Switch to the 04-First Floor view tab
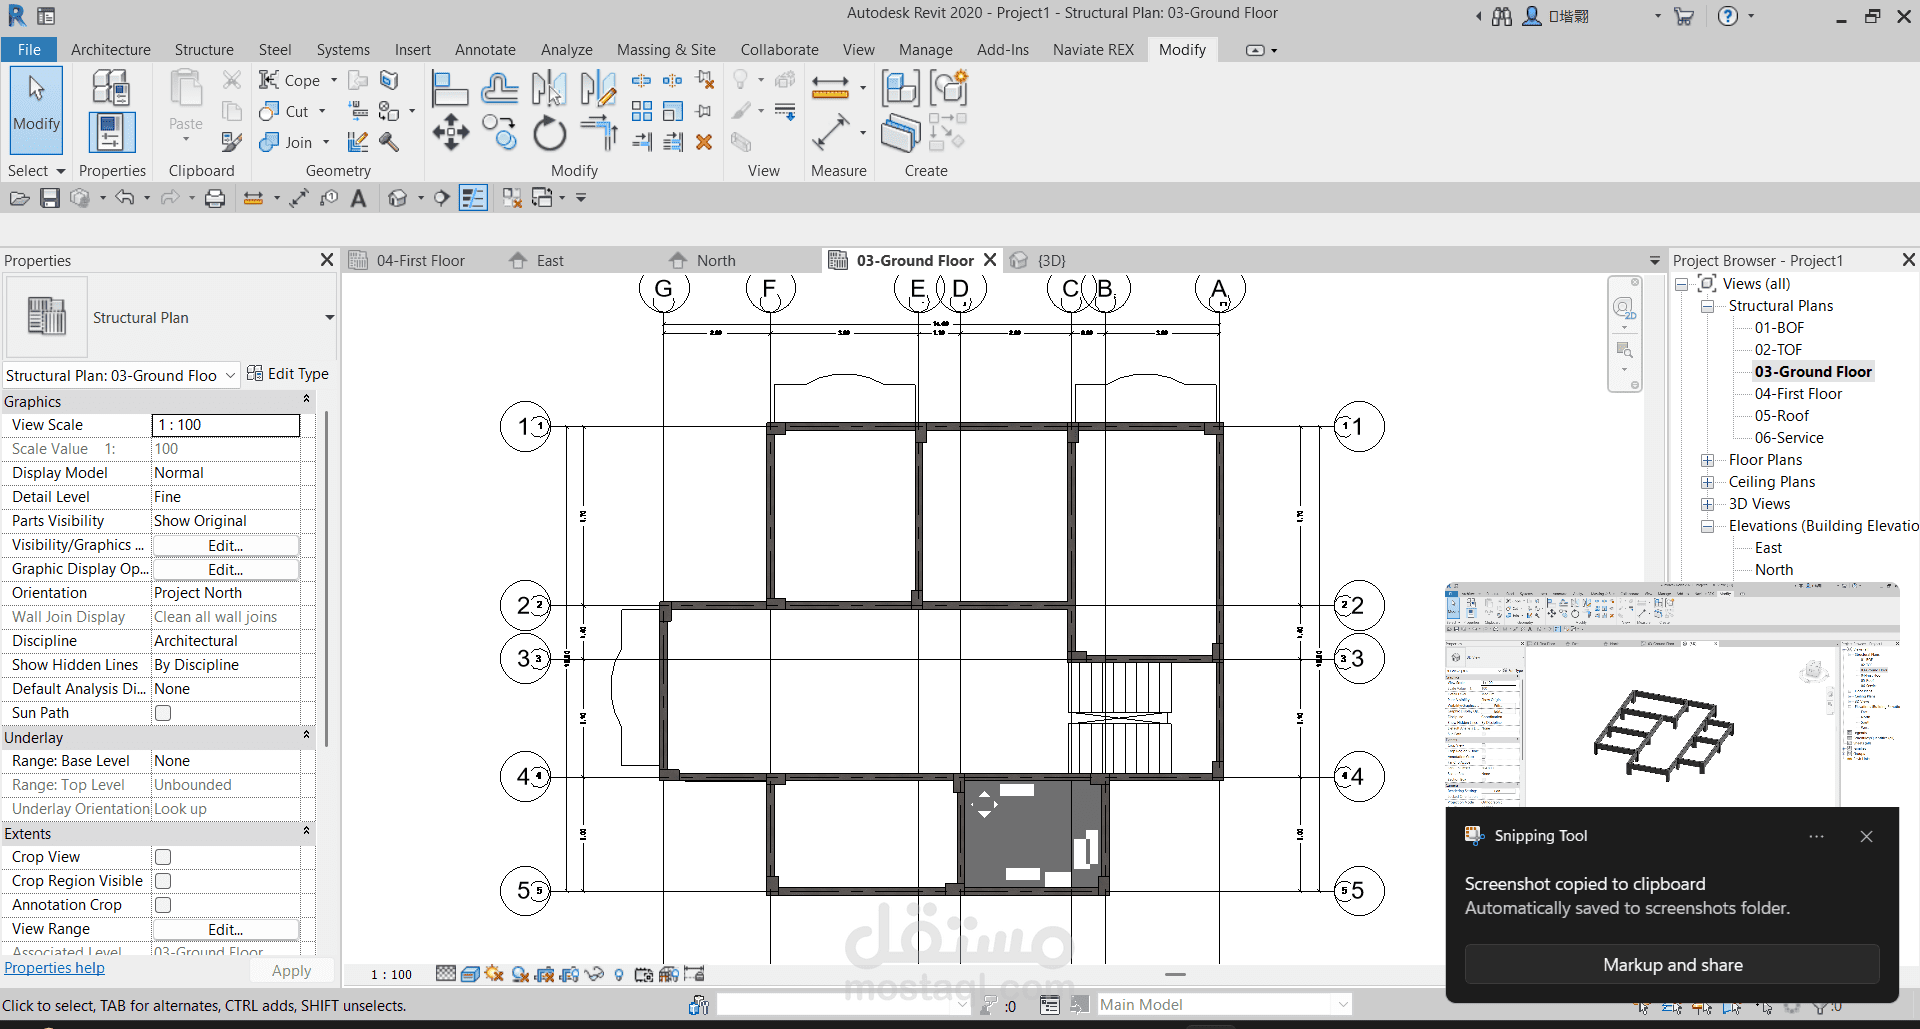The height and width of the screenshot is (1029, 1920). coord(420,261)
